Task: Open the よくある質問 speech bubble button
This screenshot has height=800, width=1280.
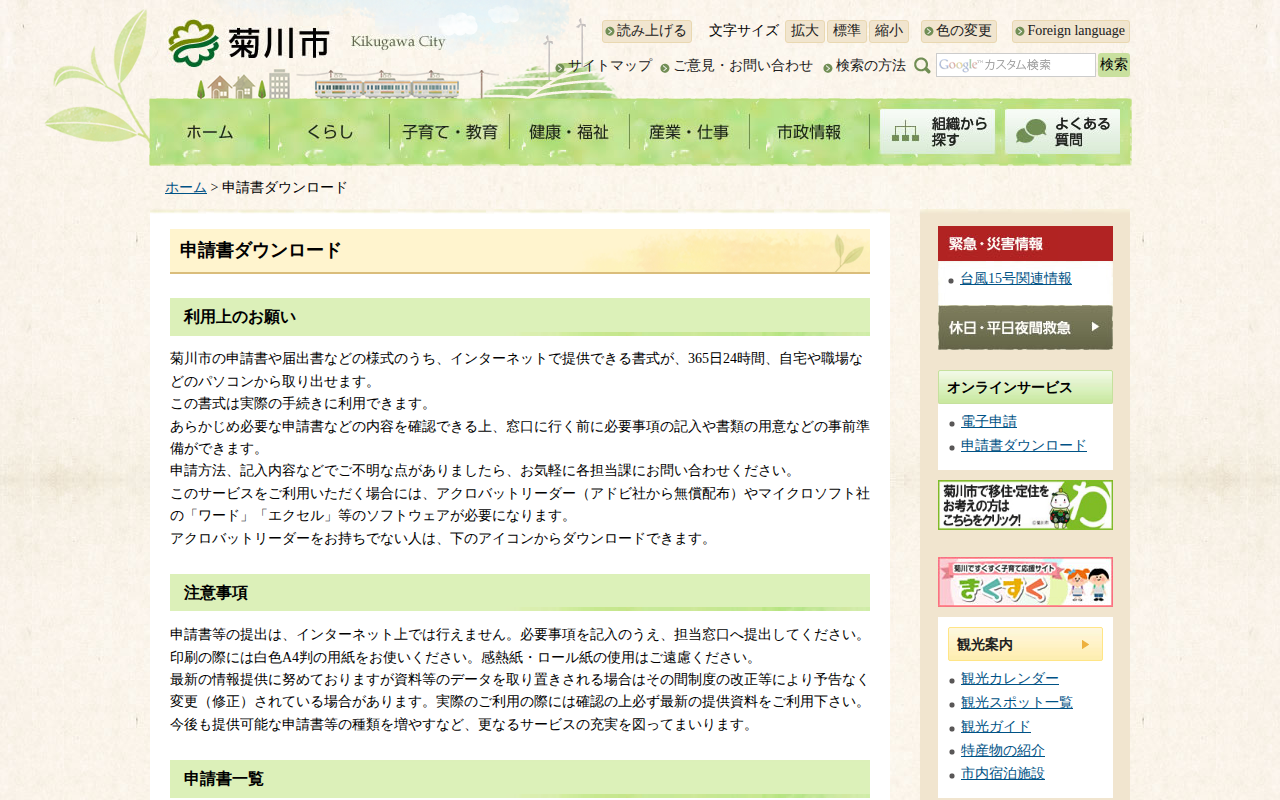Action: (x=1062, y=132)
